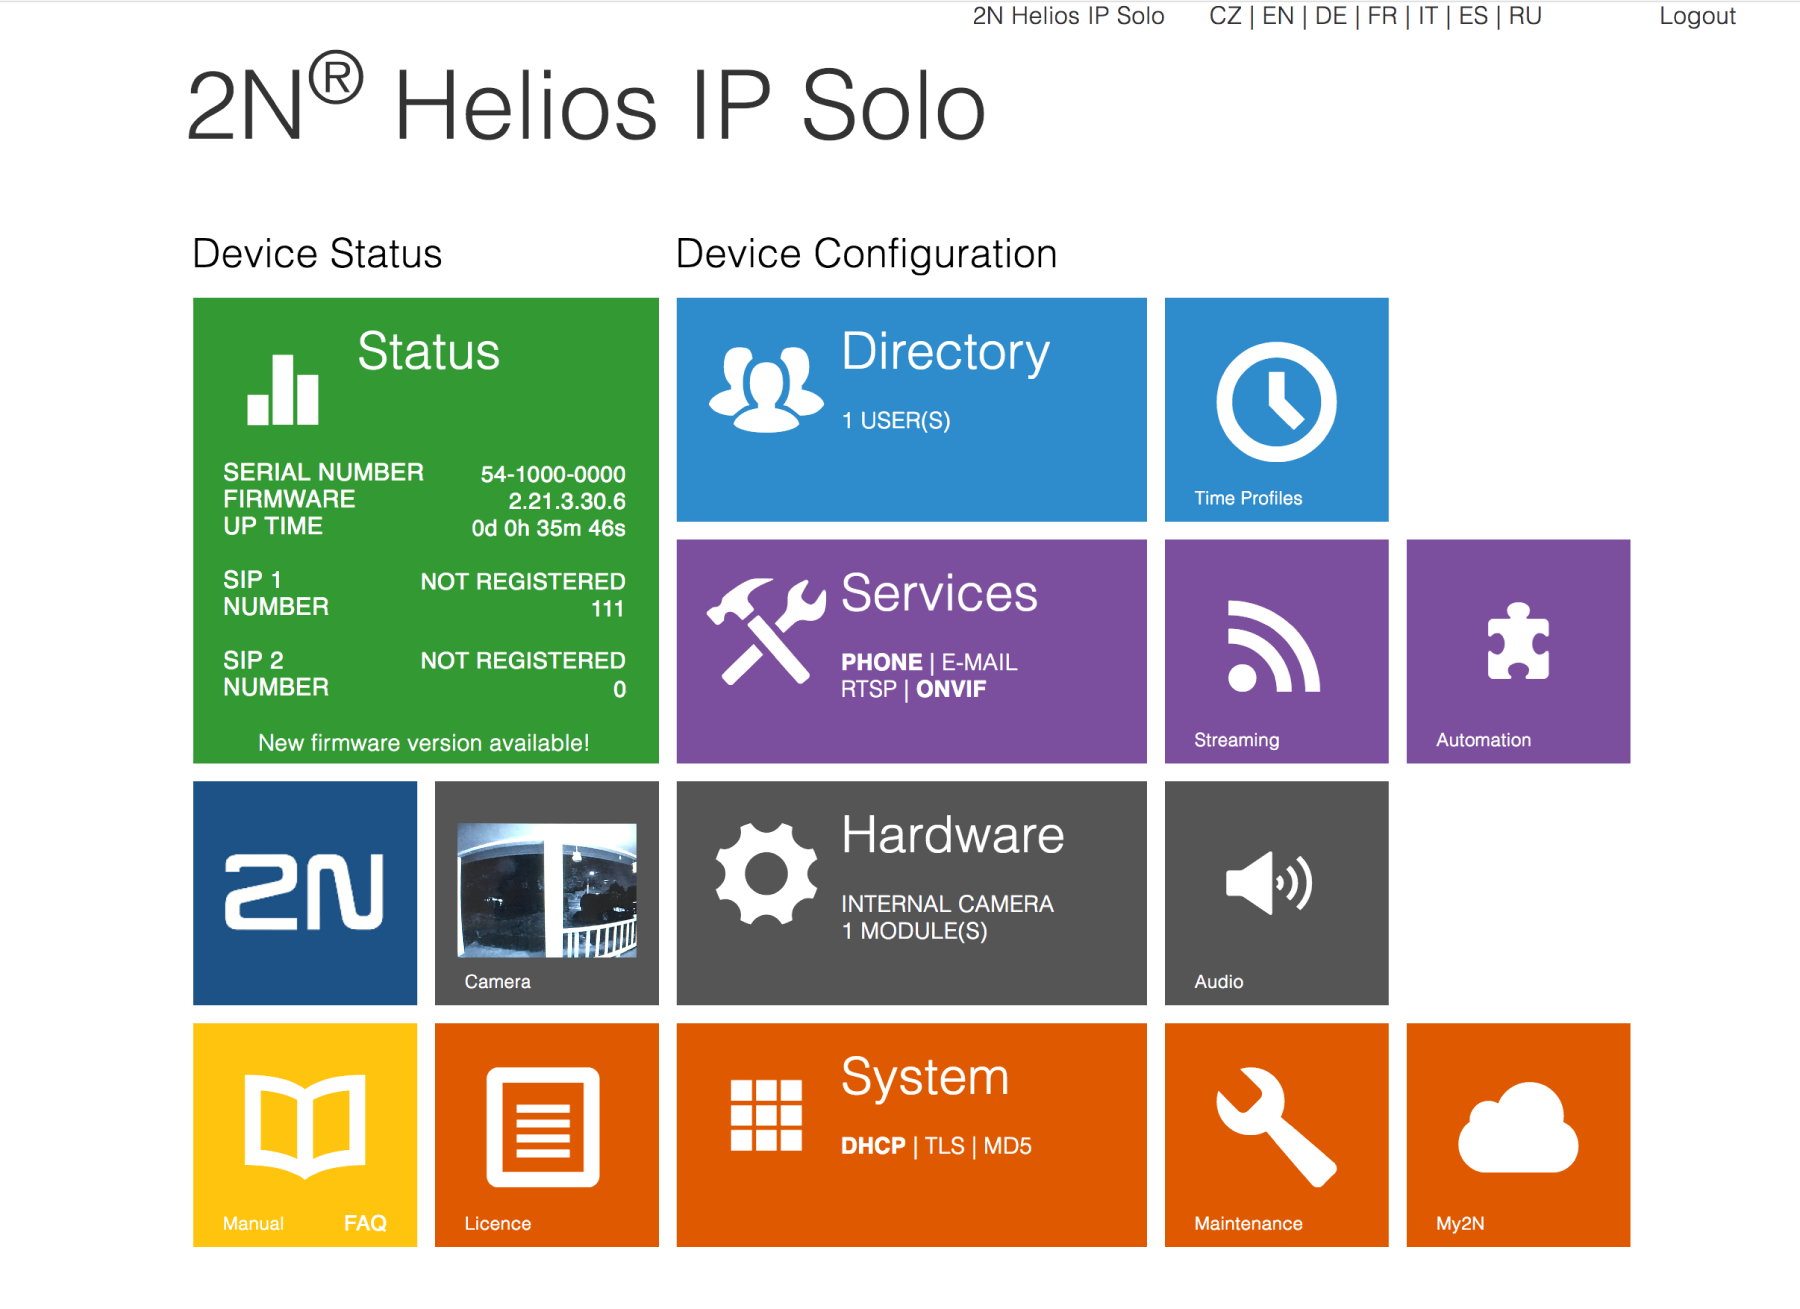The image size is (1800, 1309).
Task: Open the Licence document icon
Action: 543,1127
